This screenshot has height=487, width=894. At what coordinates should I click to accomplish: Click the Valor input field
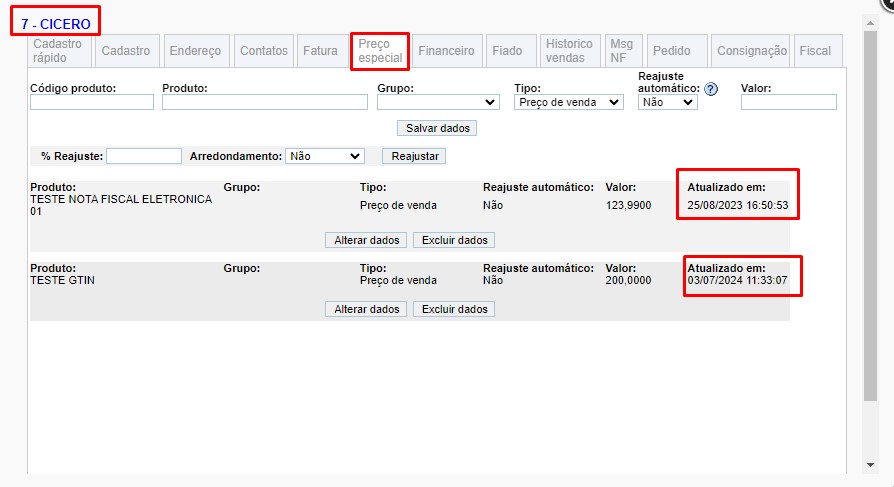tap(789, 102)
